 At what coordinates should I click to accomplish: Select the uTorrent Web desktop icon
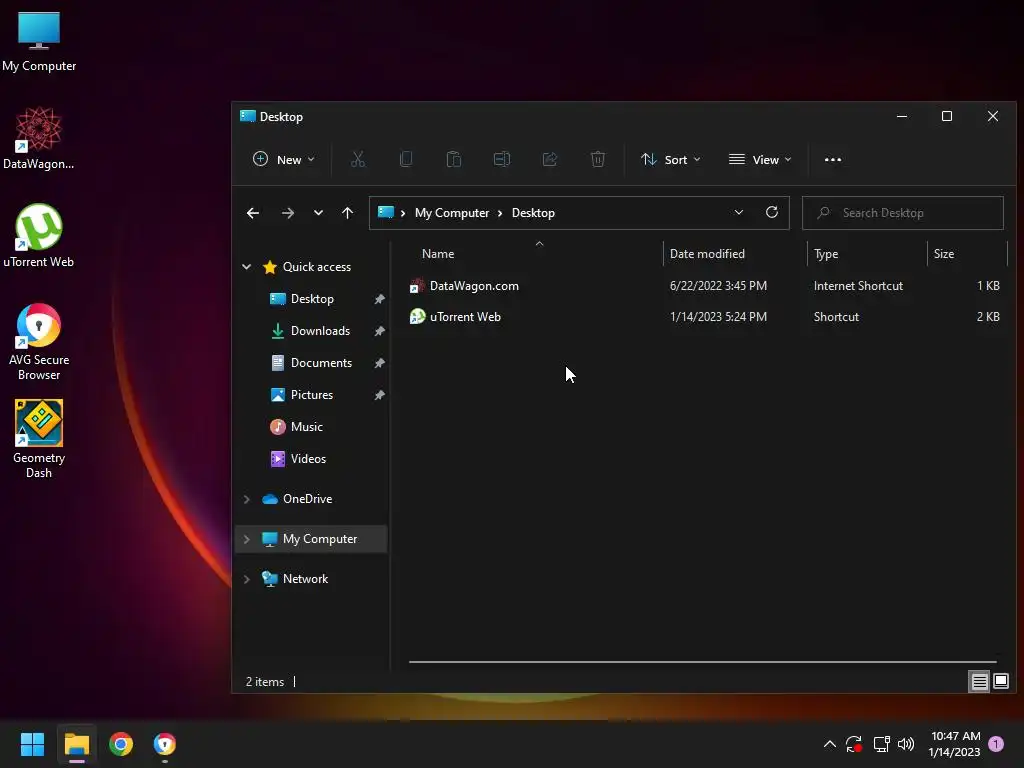[39, 236]
